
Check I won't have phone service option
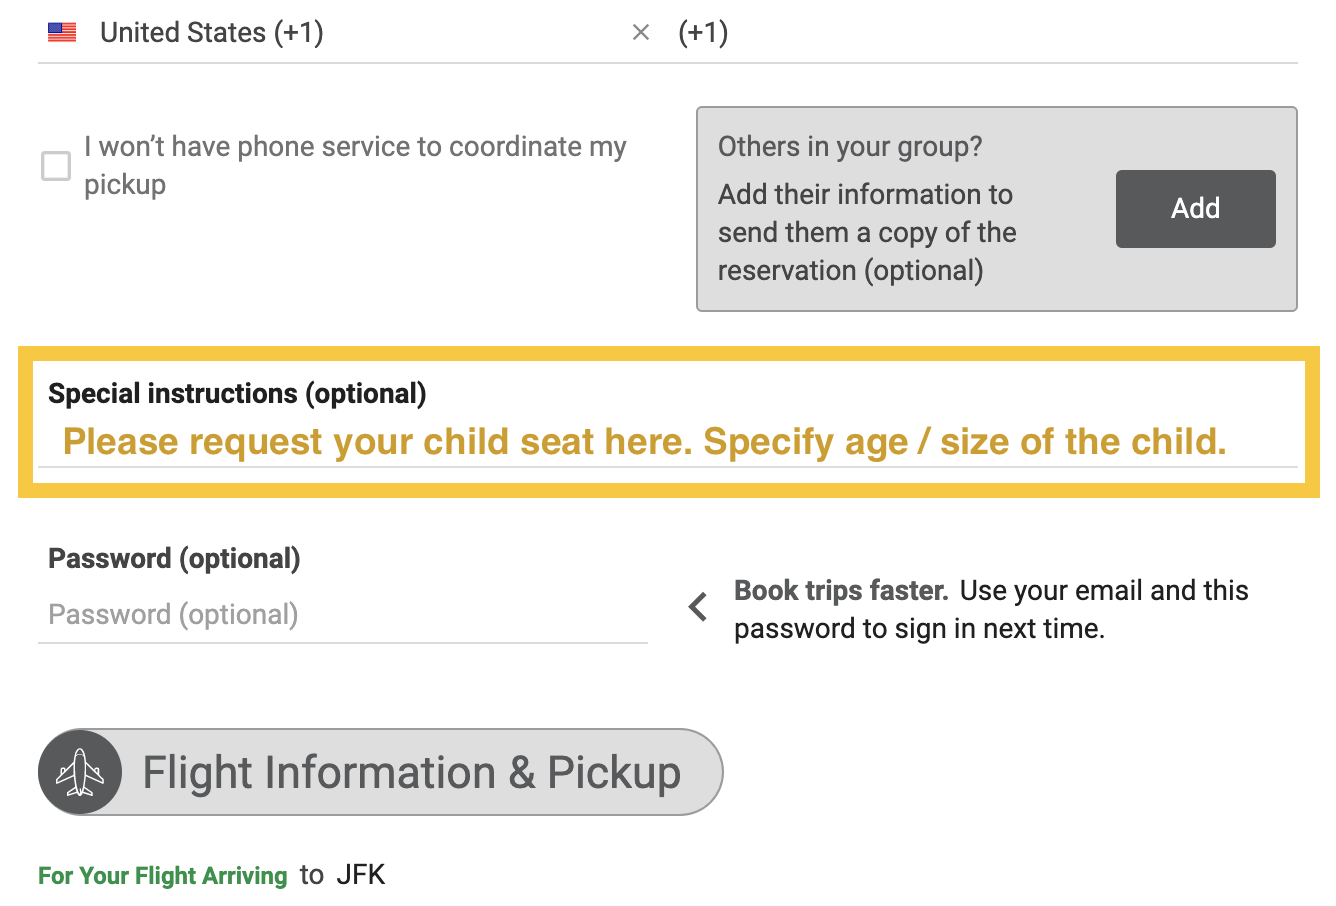point(56,166)
